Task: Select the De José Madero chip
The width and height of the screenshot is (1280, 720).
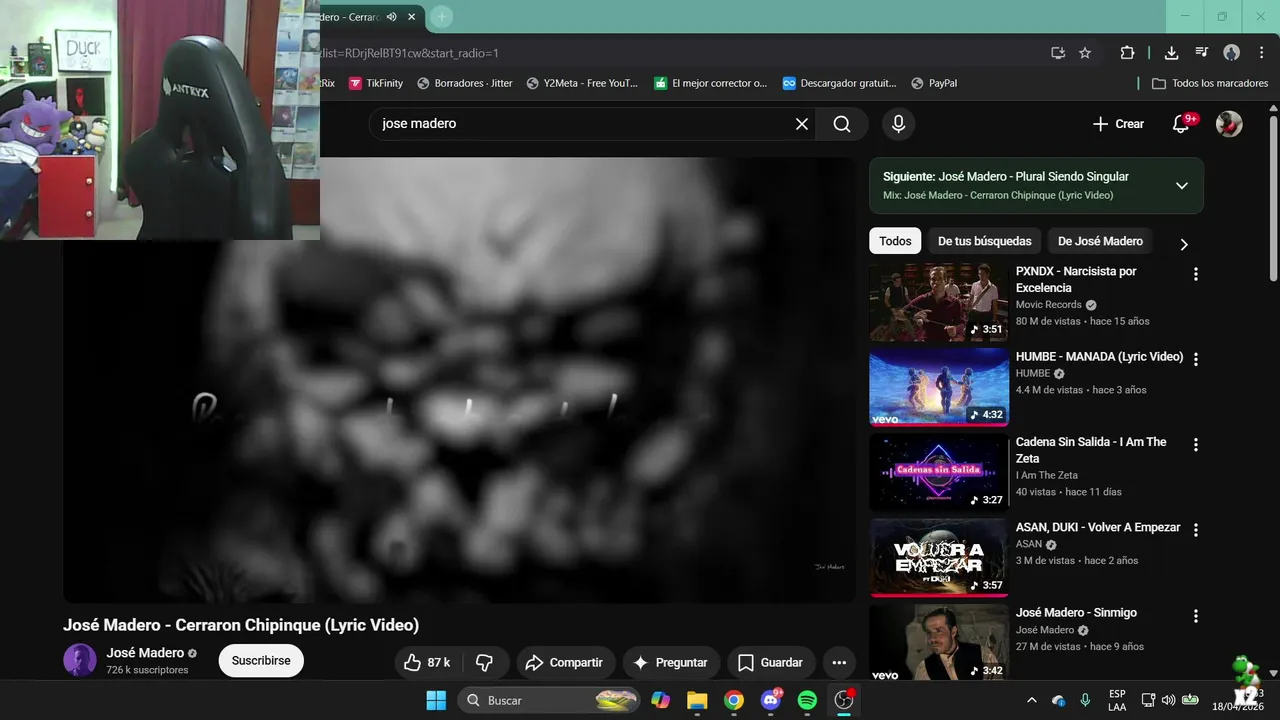Action: [x=1100, y=241]
